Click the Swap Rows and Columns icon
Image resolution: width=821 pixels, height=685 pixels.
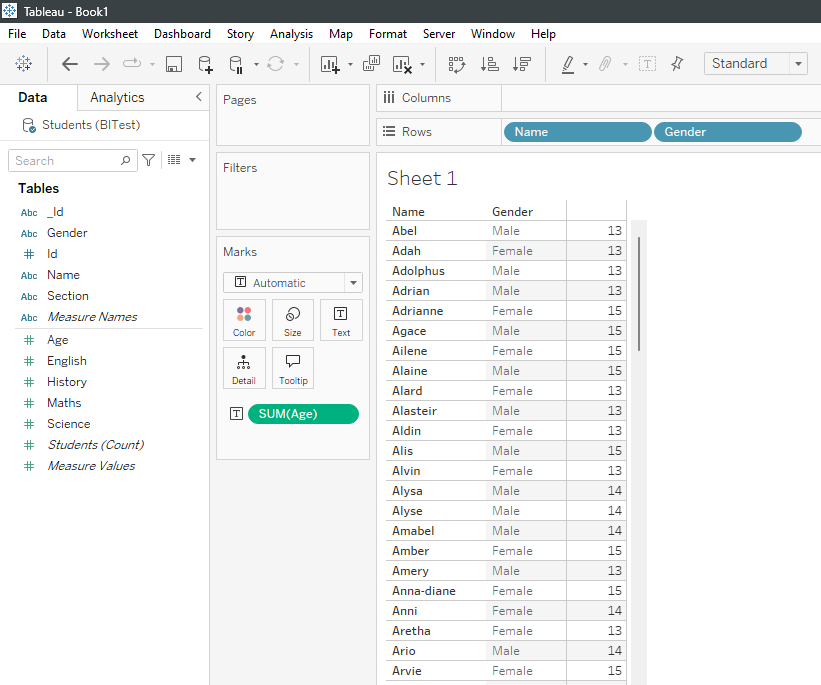(457, 64)
